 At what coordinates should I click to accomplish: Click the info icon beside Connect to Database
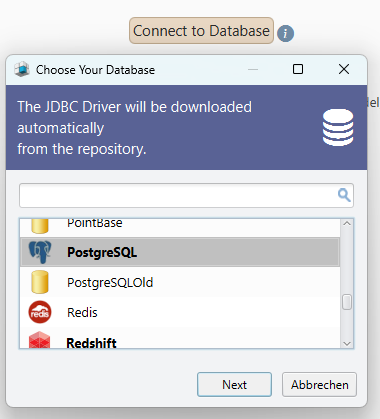pyautogui.click(x=286, y=33)
